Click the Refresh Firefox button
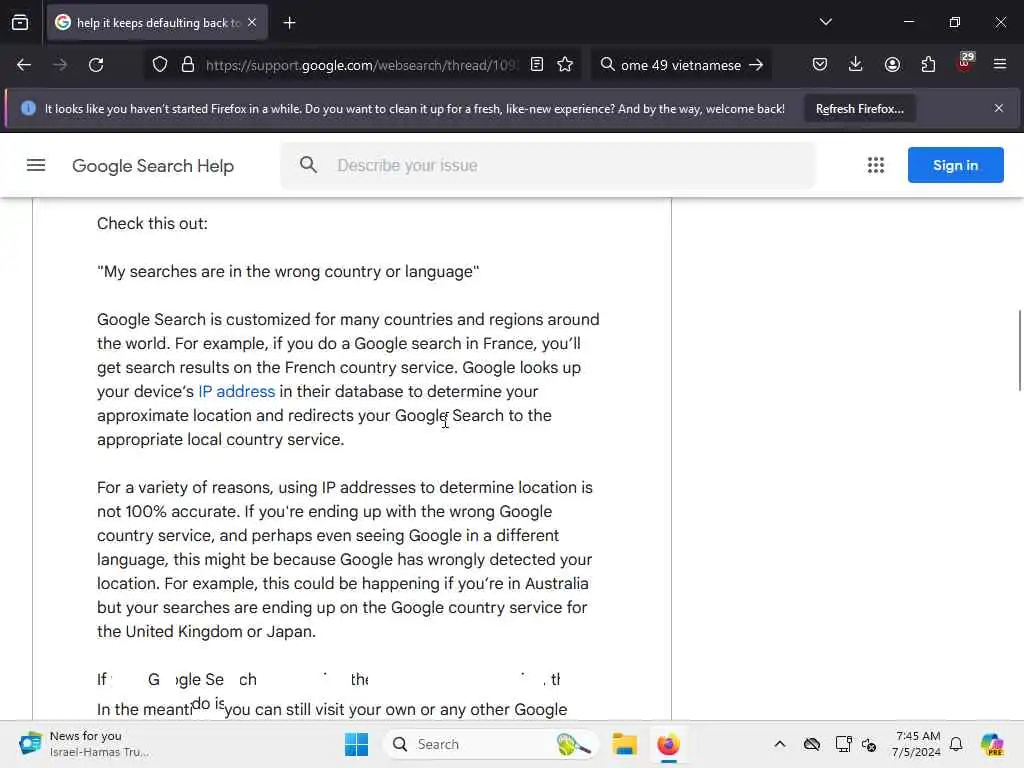1024x768 pixels. (x=859, y=109)
